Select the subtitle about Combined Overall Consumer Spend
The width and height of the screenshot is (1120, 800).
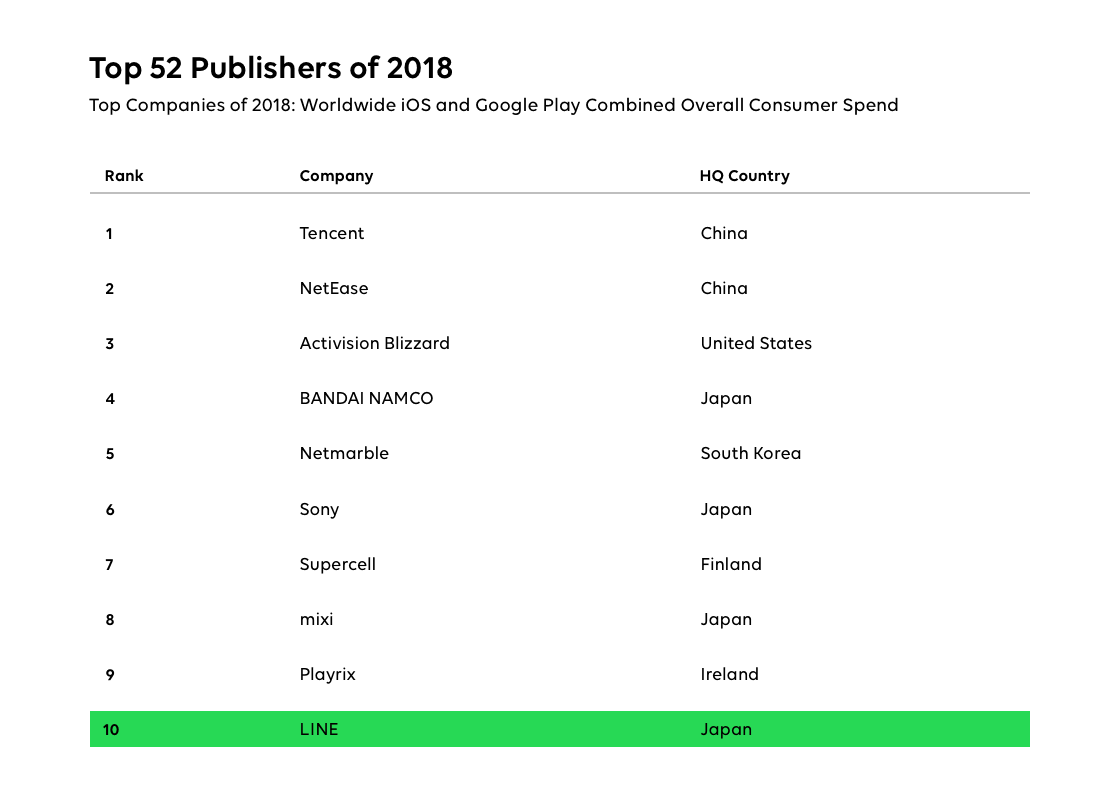tap(493, 105)
